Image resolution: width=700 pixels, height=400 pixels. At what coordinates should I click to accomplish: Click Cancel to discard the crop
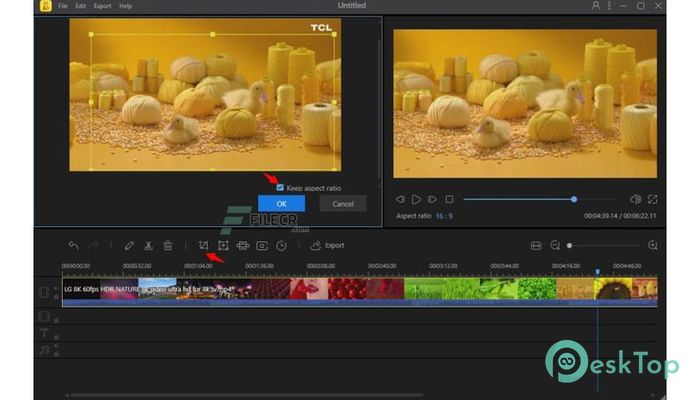(x=343, y=204)
